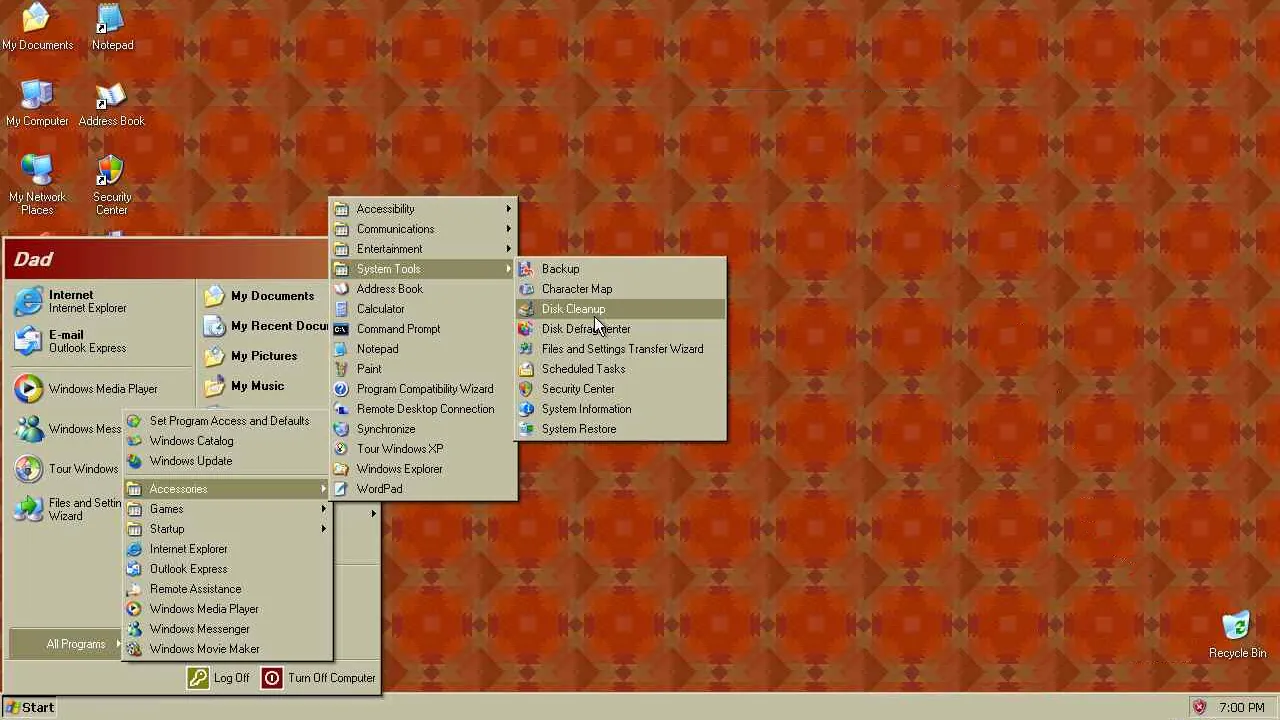Click the Synchronize icon in Accessories
Image resolution: width=1280 pixels, height=720 pixels.
coord(341,429)
